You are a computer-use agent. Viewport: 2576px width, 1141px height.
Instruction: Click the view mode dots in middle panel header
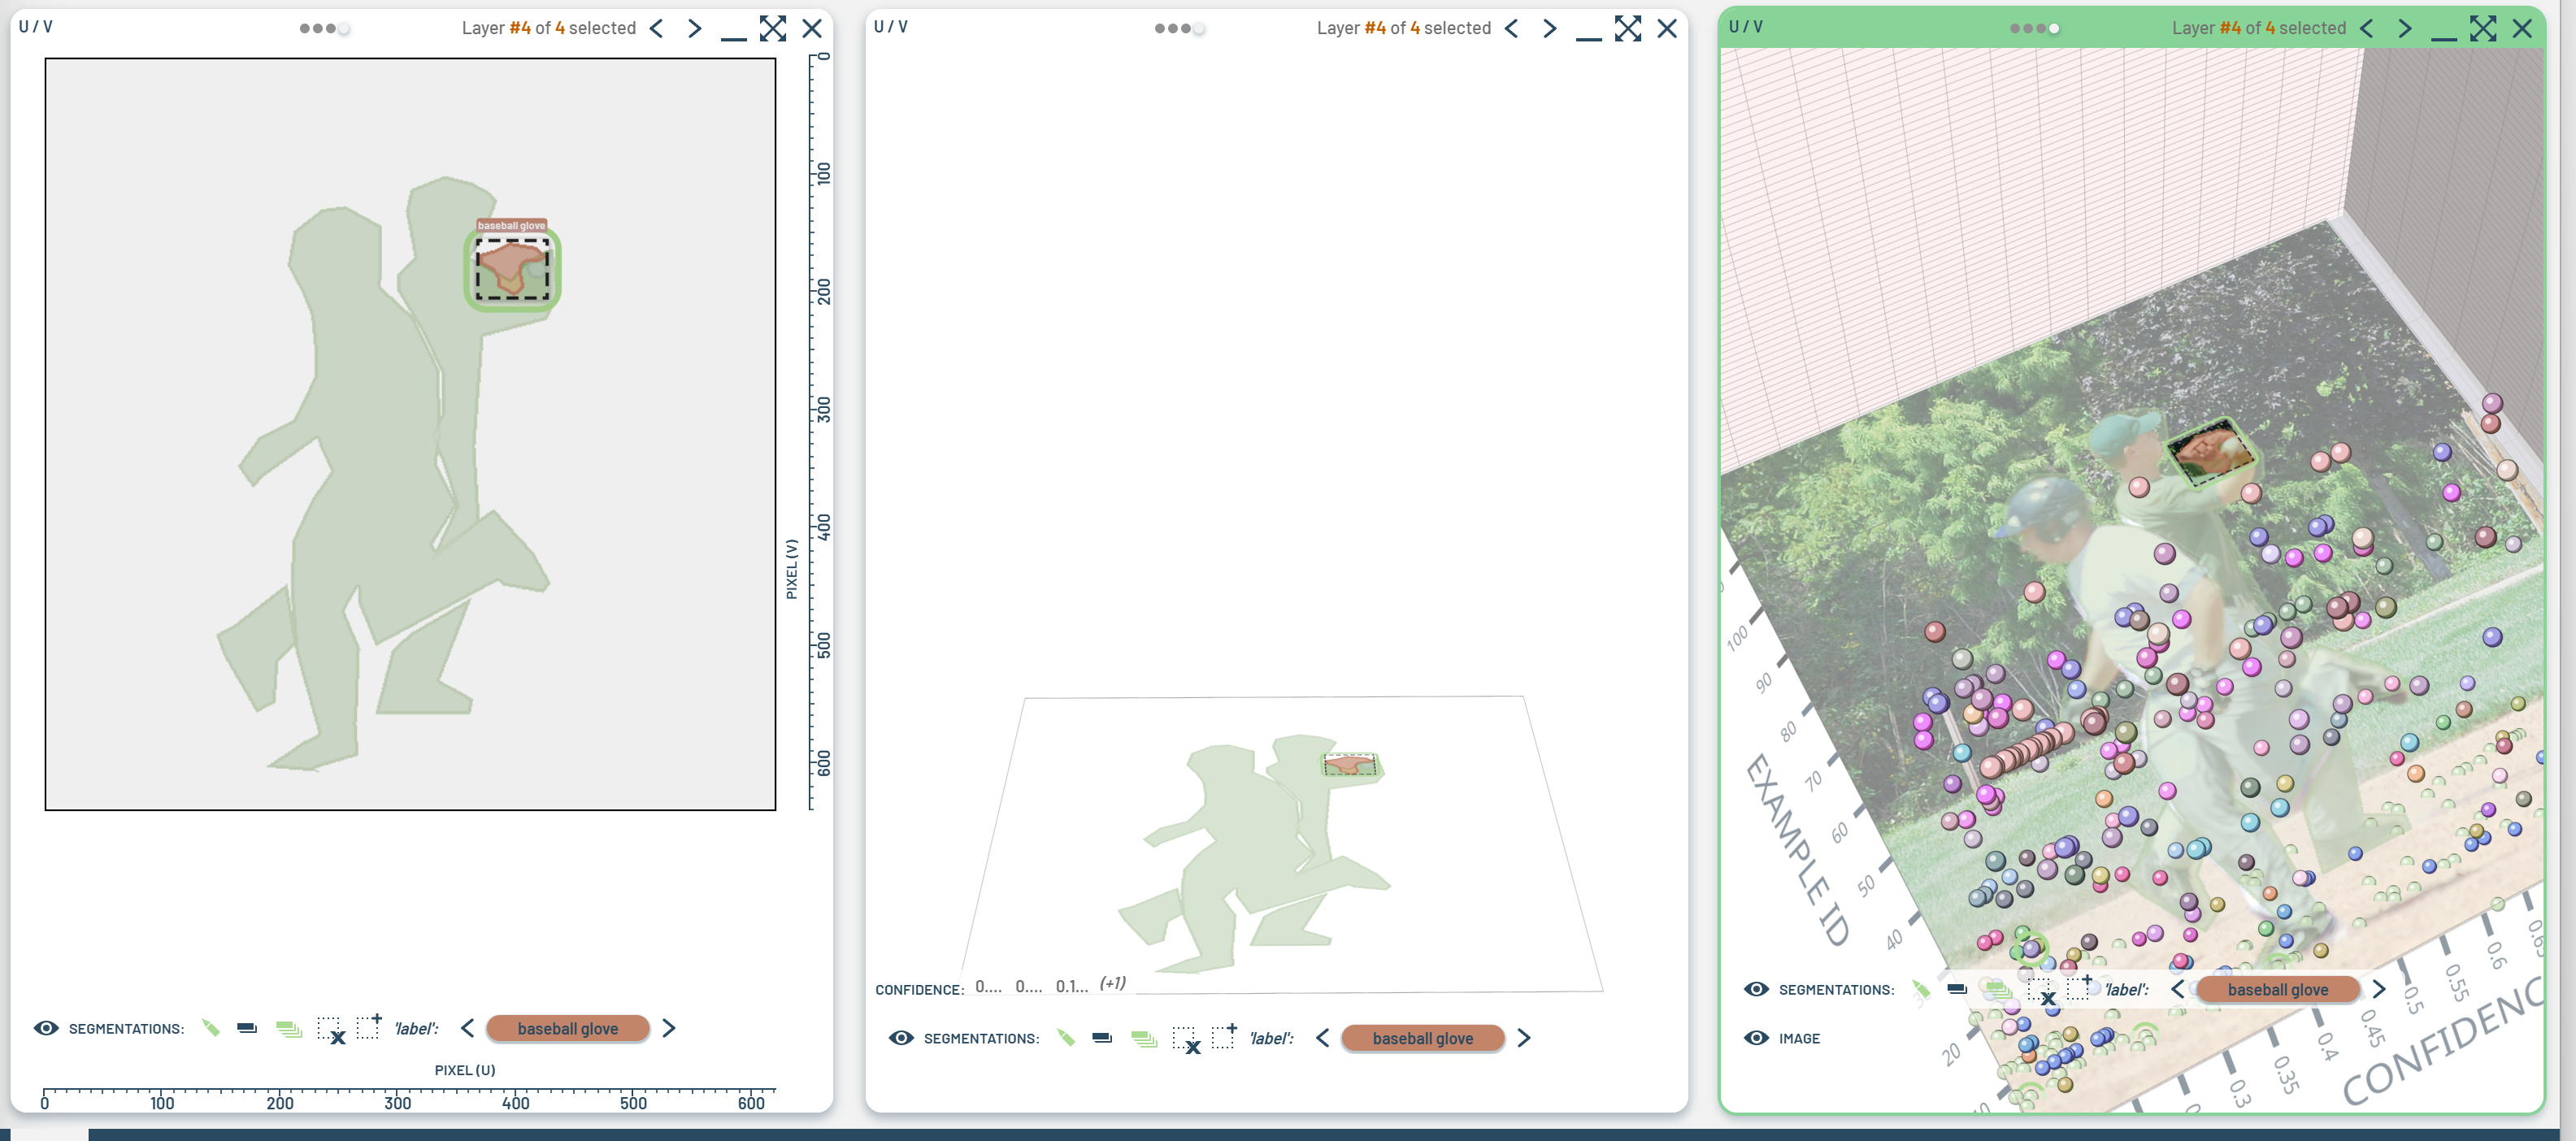[1179, 28]
